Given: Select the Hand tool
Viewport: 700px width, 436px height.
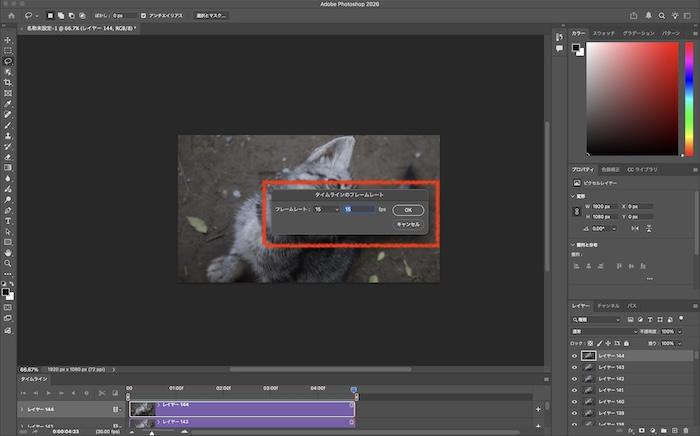Looking at the screenshot, I should pos(8,253).
